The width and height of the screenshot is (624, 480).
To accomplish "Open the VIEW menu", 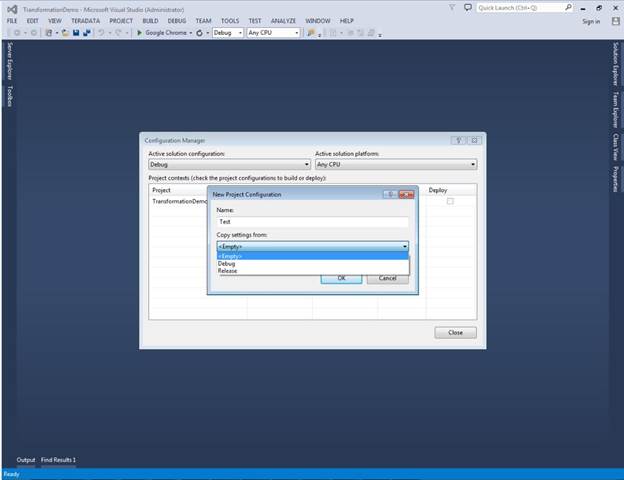I will [55, 21].
